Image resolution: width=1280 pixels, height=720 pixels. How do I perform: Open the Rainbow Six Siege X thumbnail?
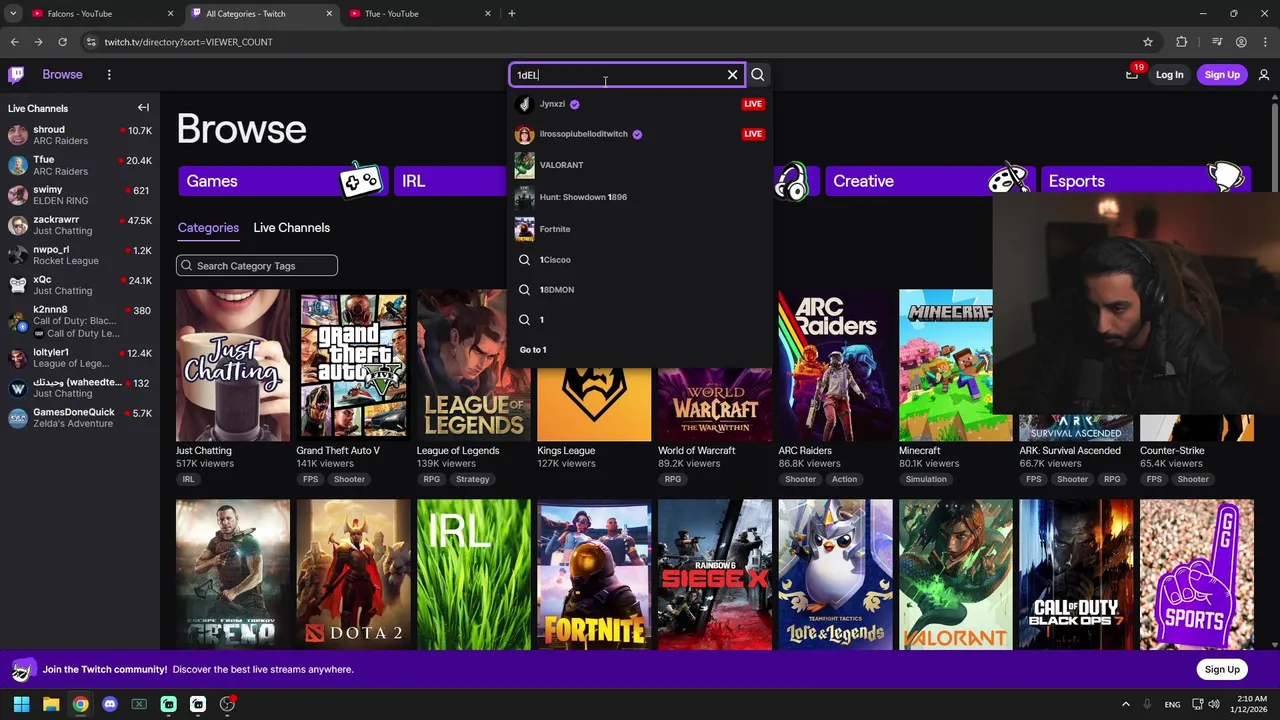click(715, 575)
